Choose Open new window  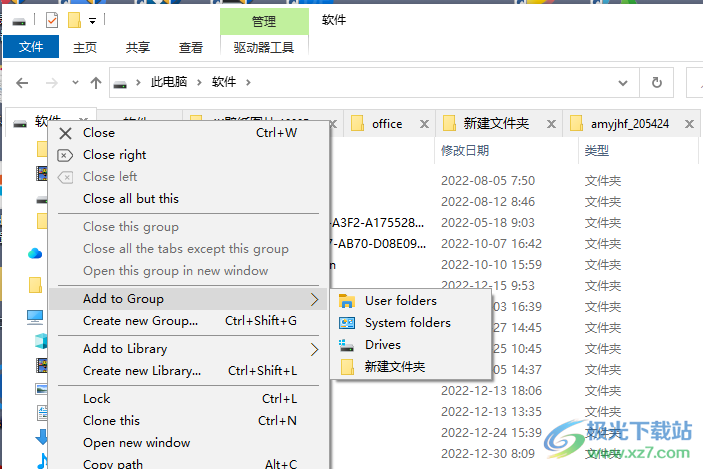pyautogui.click(x=188, y=443)
